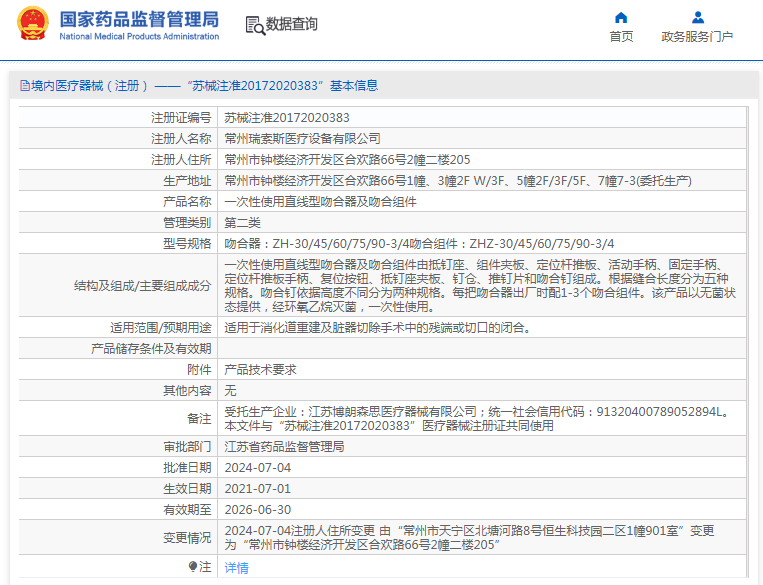Click 结构及组成/主要组成成分 label
This screenshot has height=585, width=763.
click(x=143, y=286)
